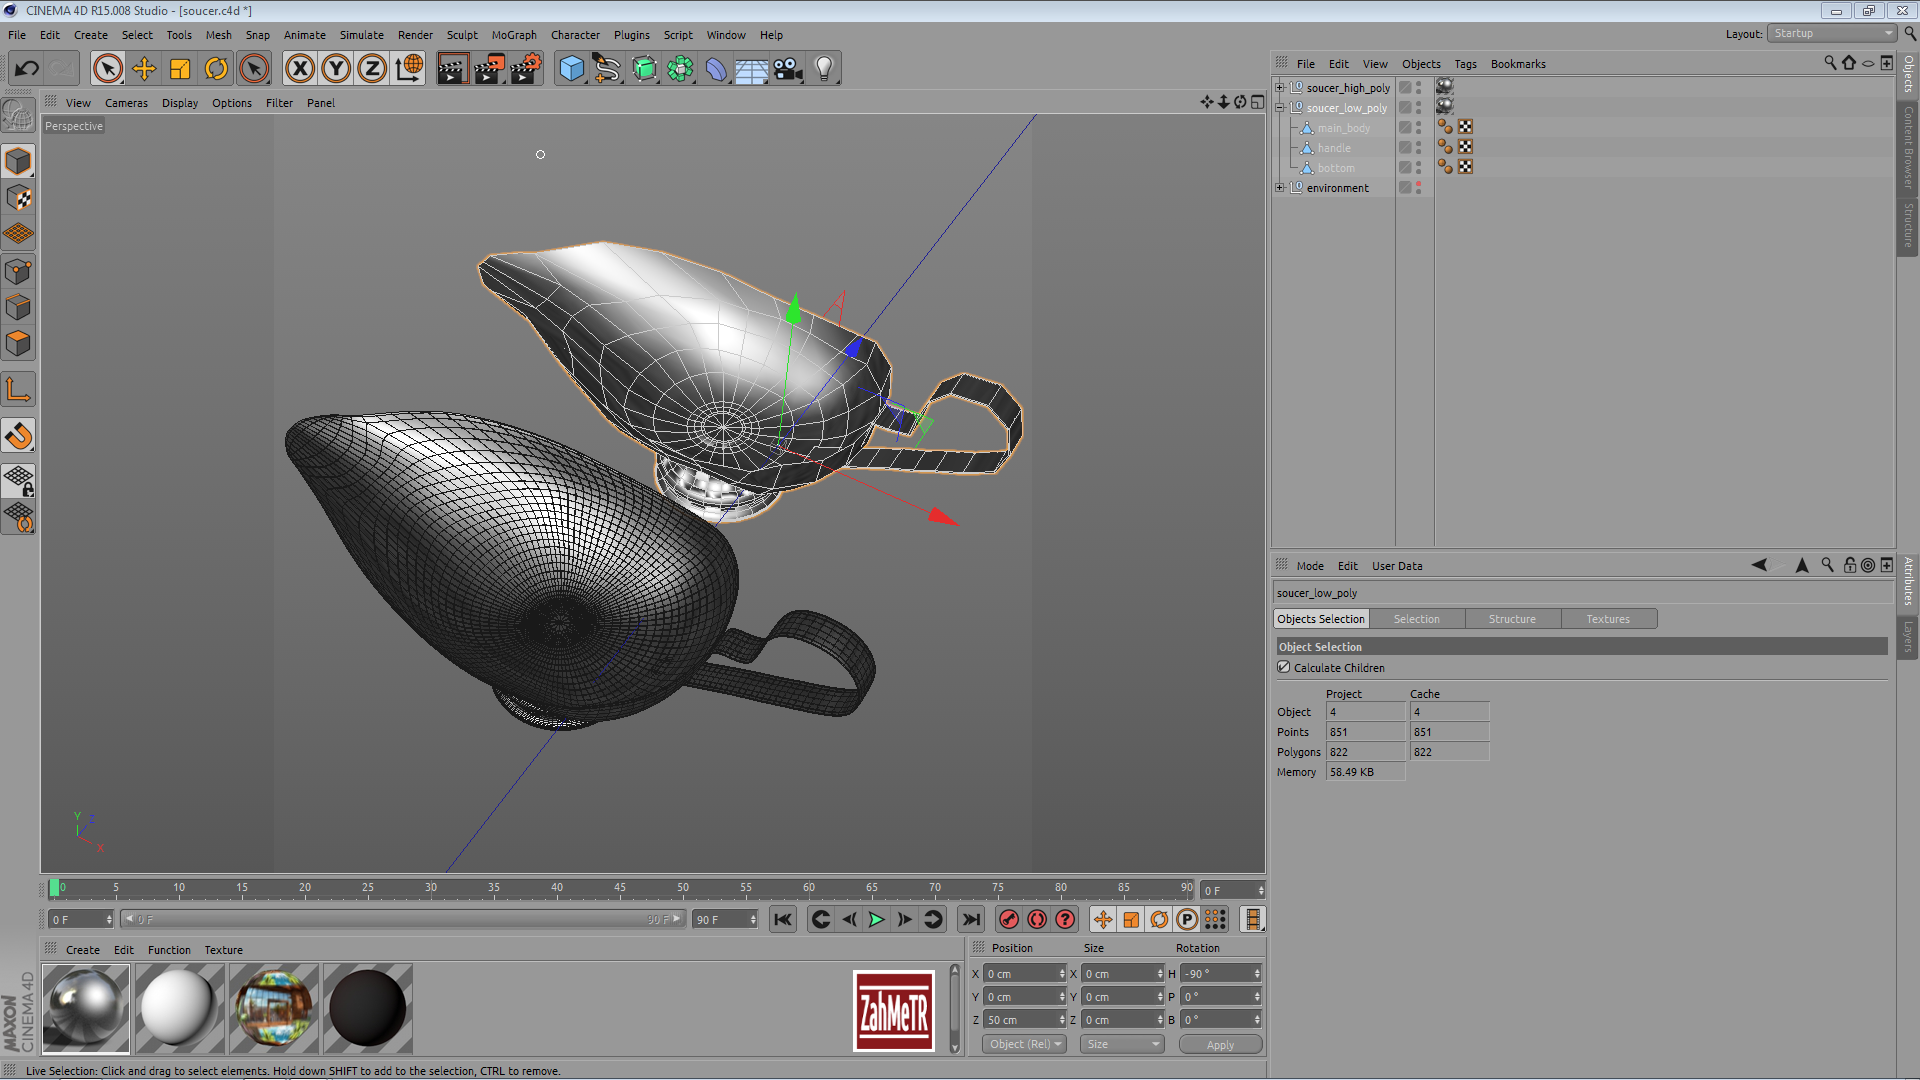
Task: Select the Scale tool icon
Action: pyautogui.click(x=180, y=69)
